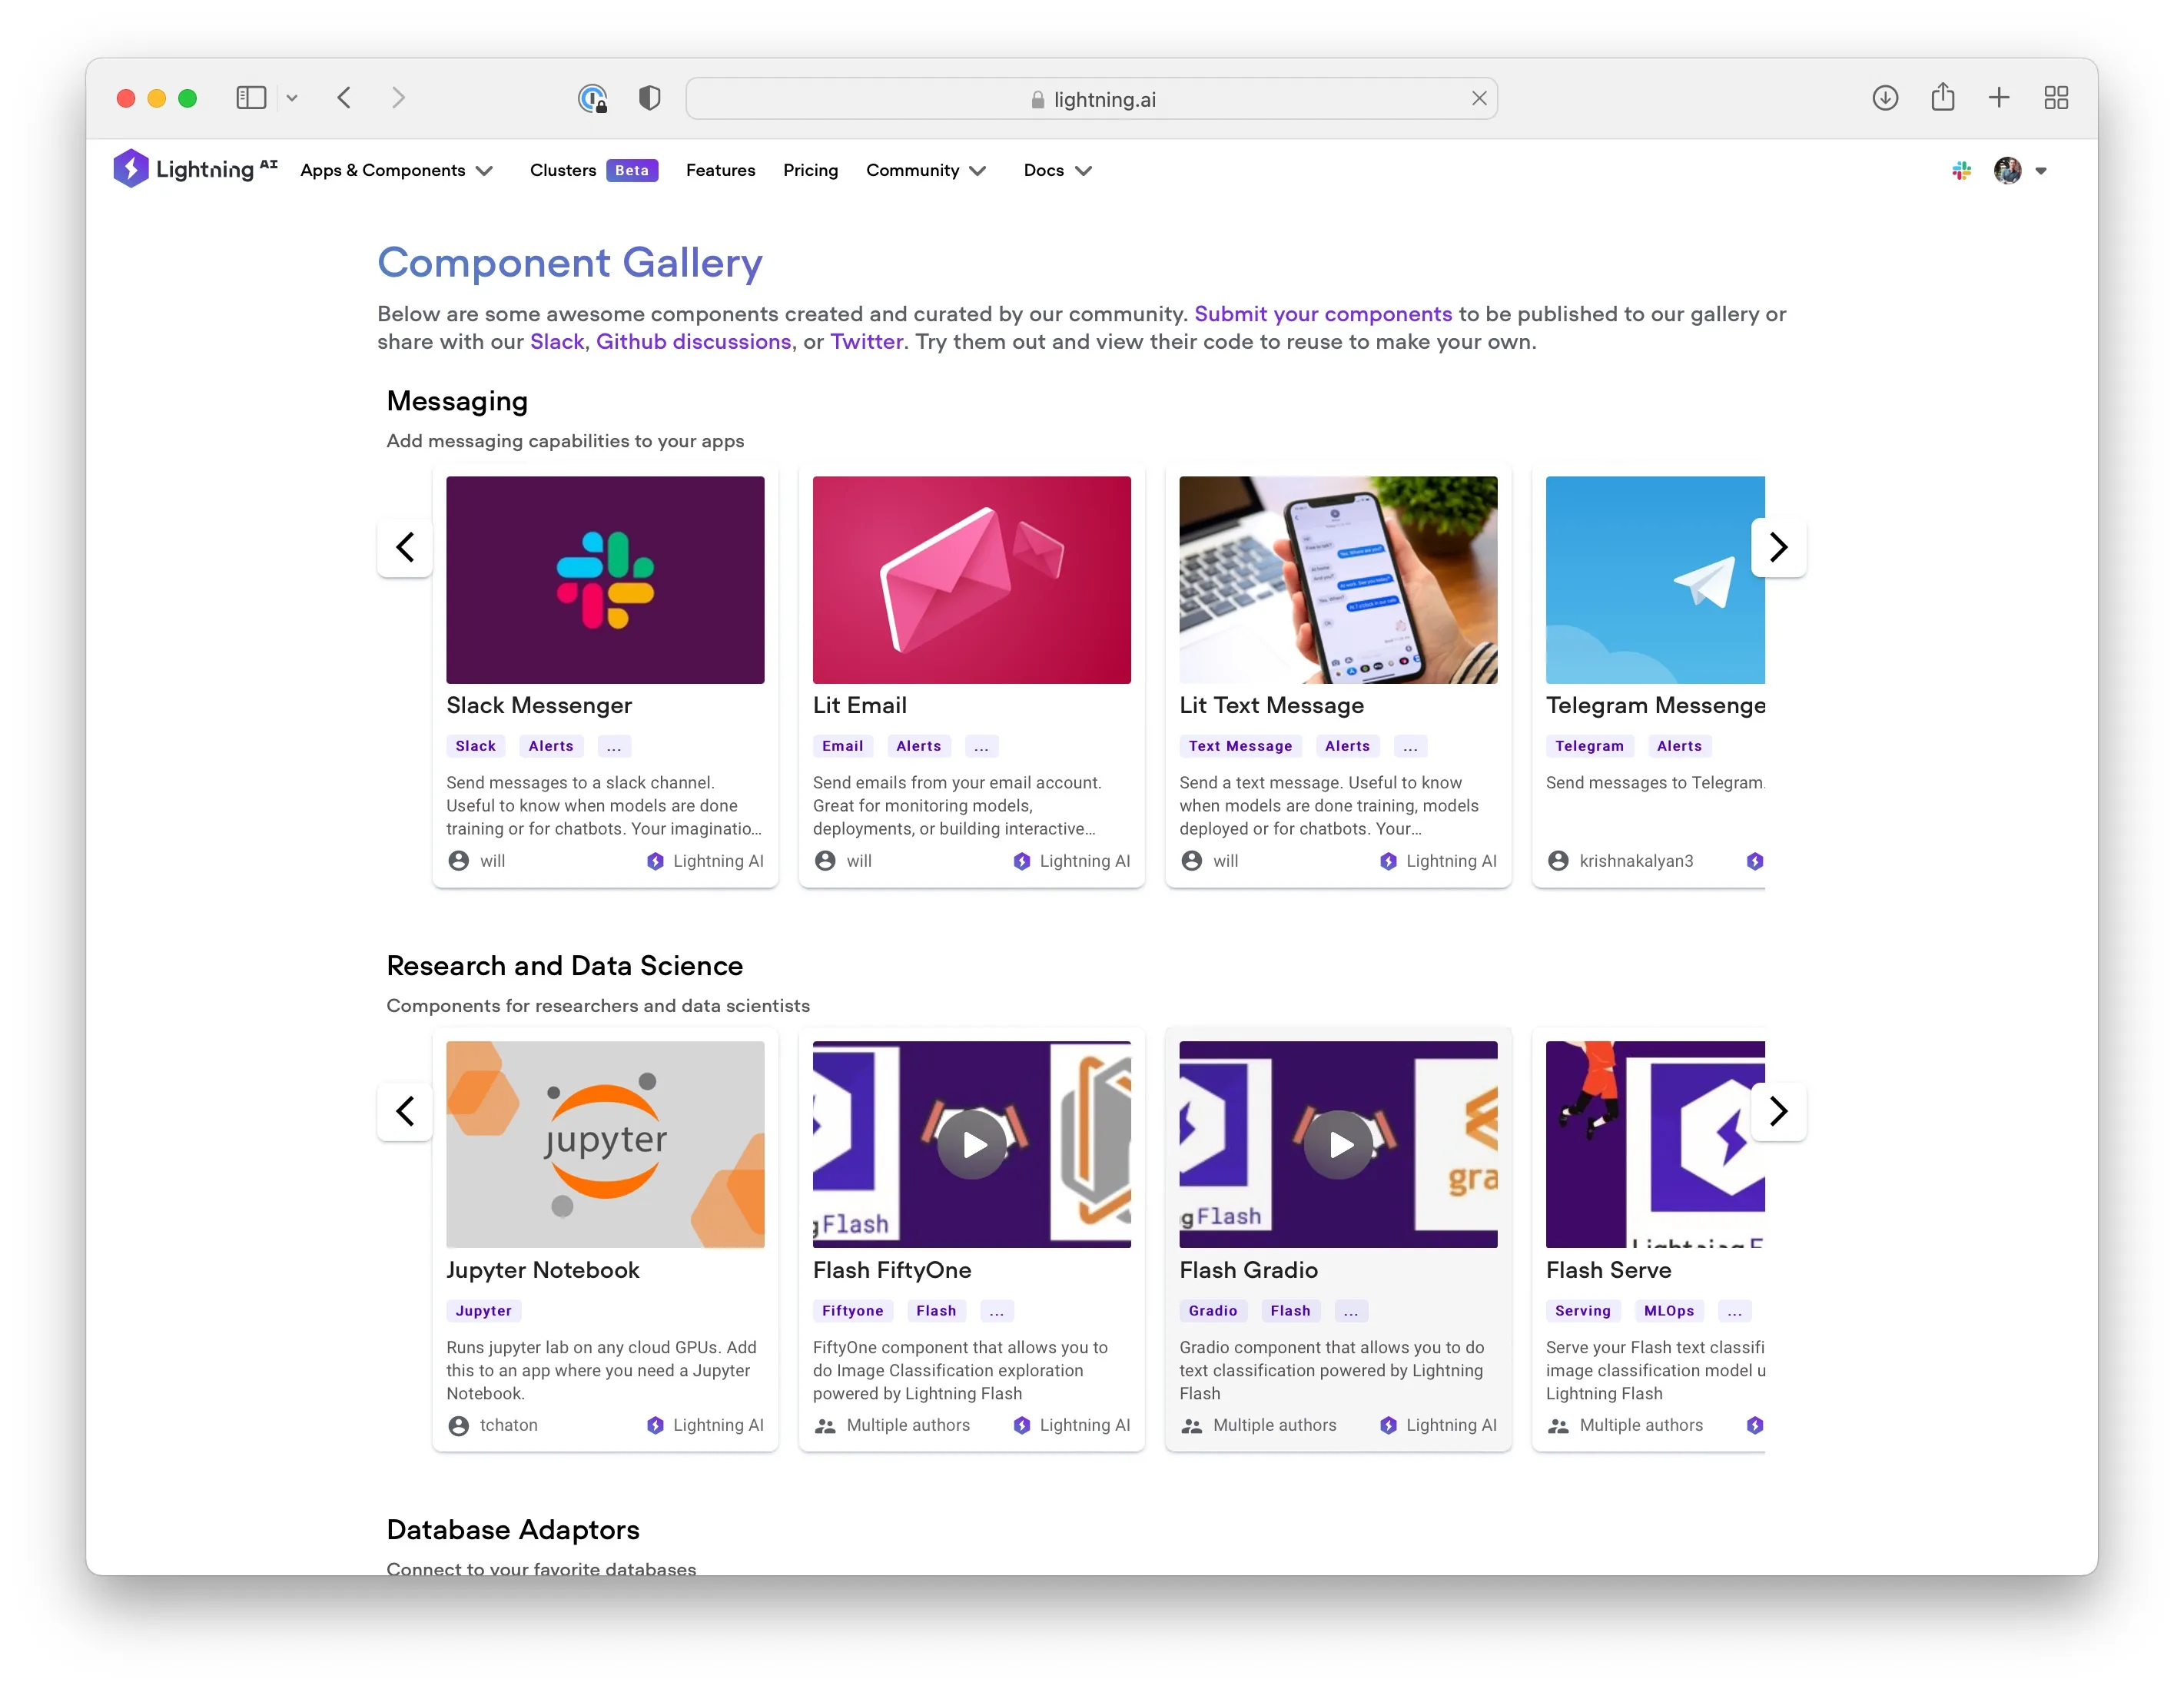Open the Slack icon in the header
The height and width of the screenshot is (1689, 2184).
[x=1961, y=171]
